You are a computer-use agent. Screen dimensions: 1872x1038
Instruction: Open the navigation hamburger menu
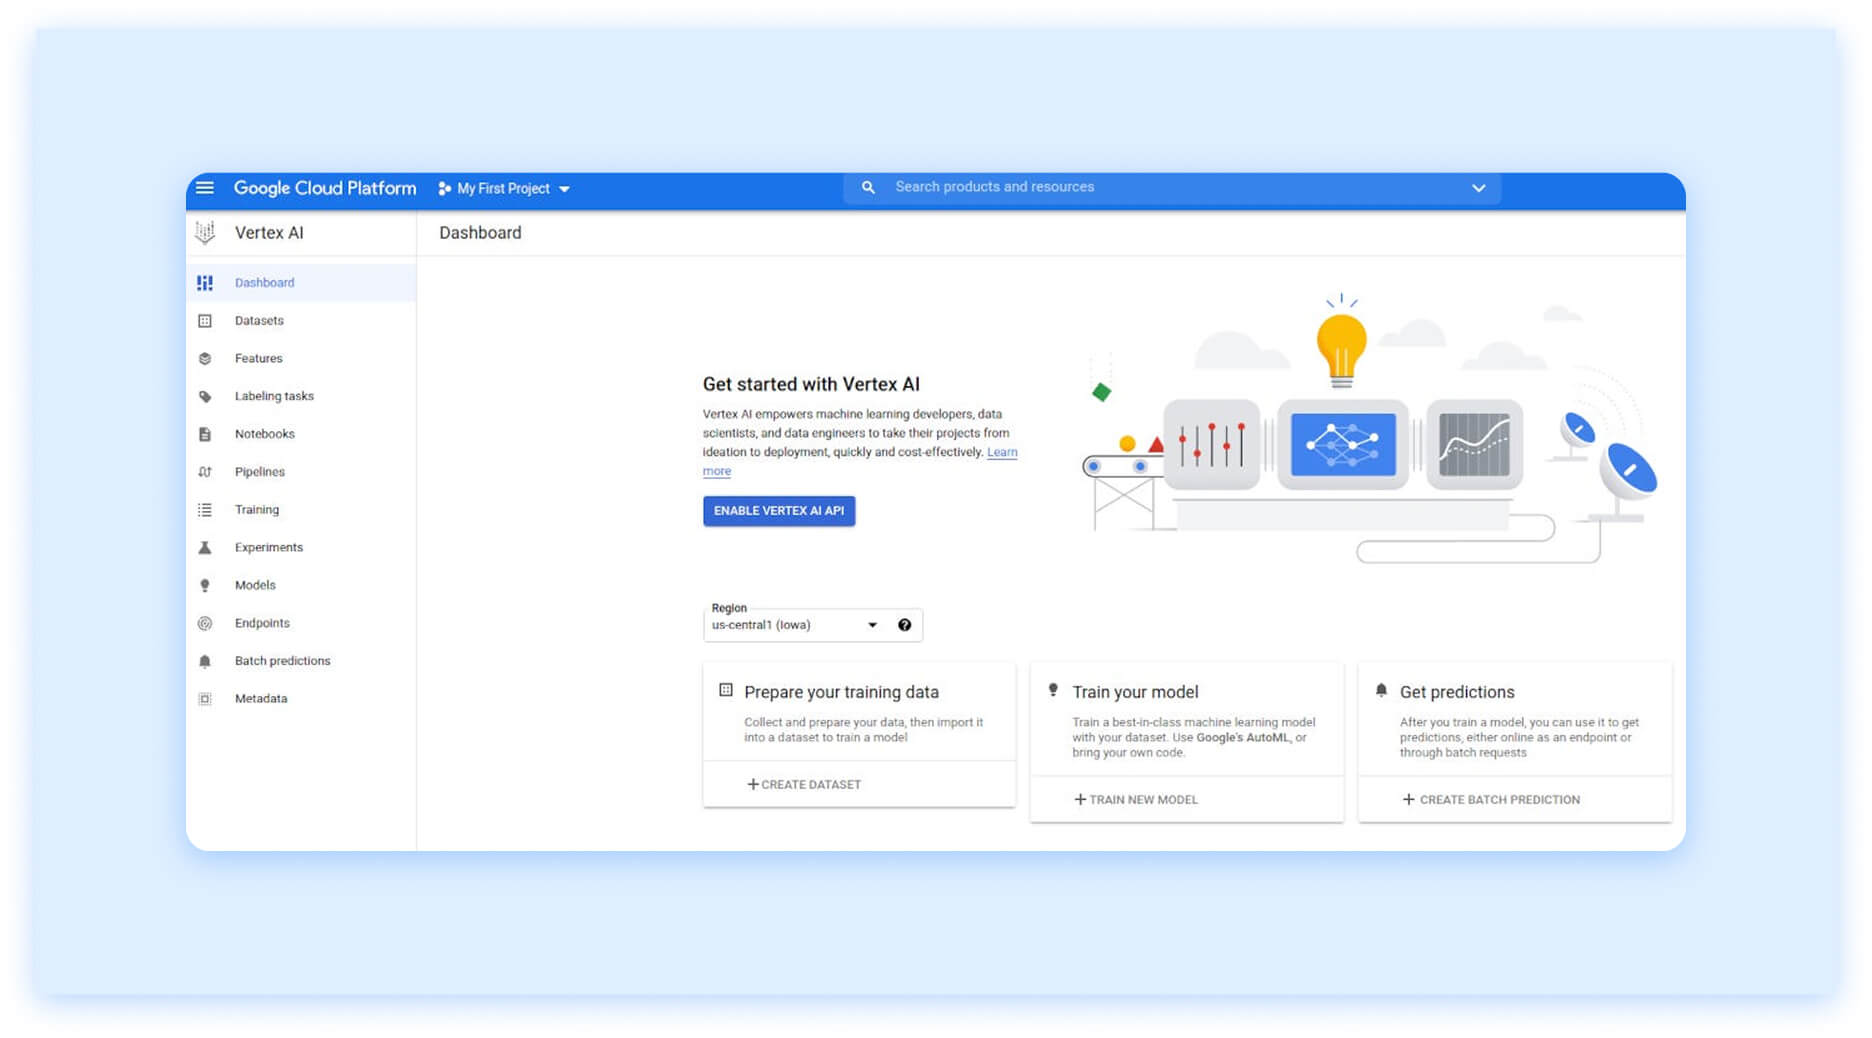click(x=205, y=188)
